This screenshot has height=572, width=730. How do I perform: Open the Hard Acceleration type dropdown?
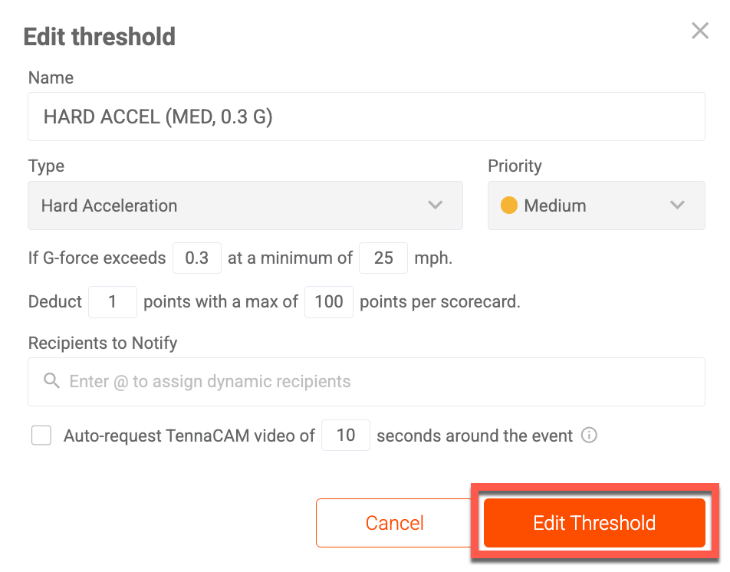pos(245,205)
